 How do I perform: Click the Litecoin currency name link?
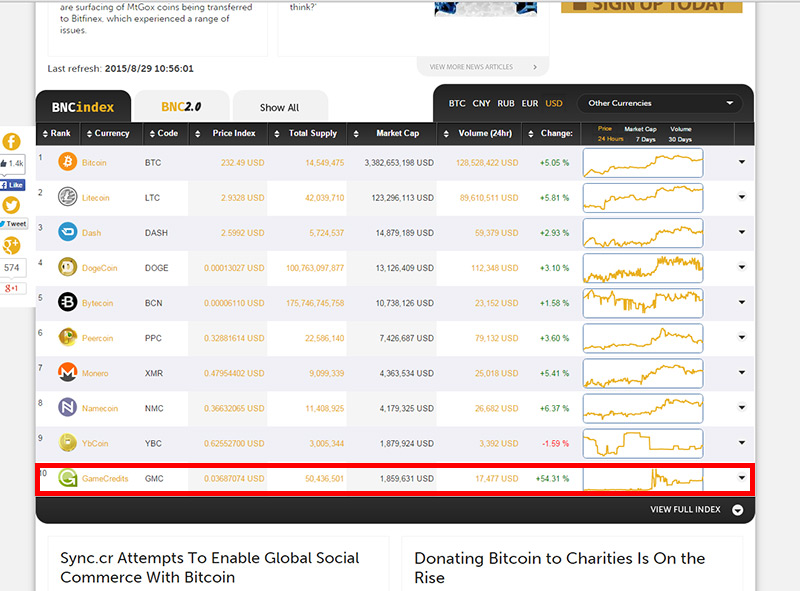coord(95,198)
